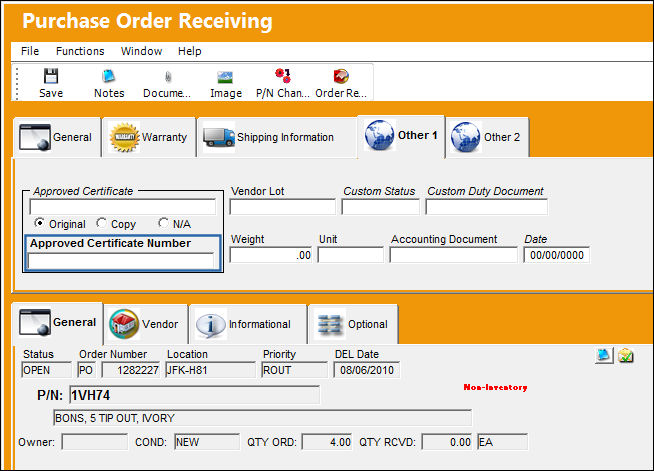The image size is (654, 471).
Task: Open the Informational tab
Action: 248,324
